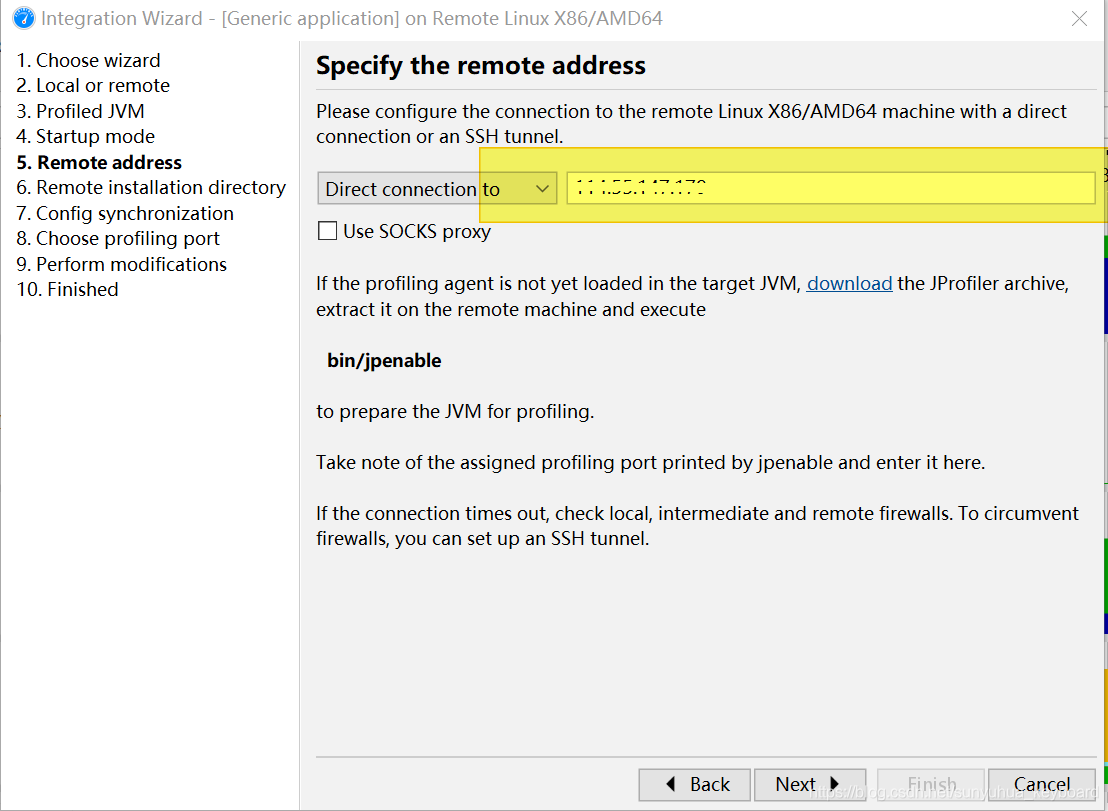
Task: Select step 2. Local or remote
Action: (93, 85)
